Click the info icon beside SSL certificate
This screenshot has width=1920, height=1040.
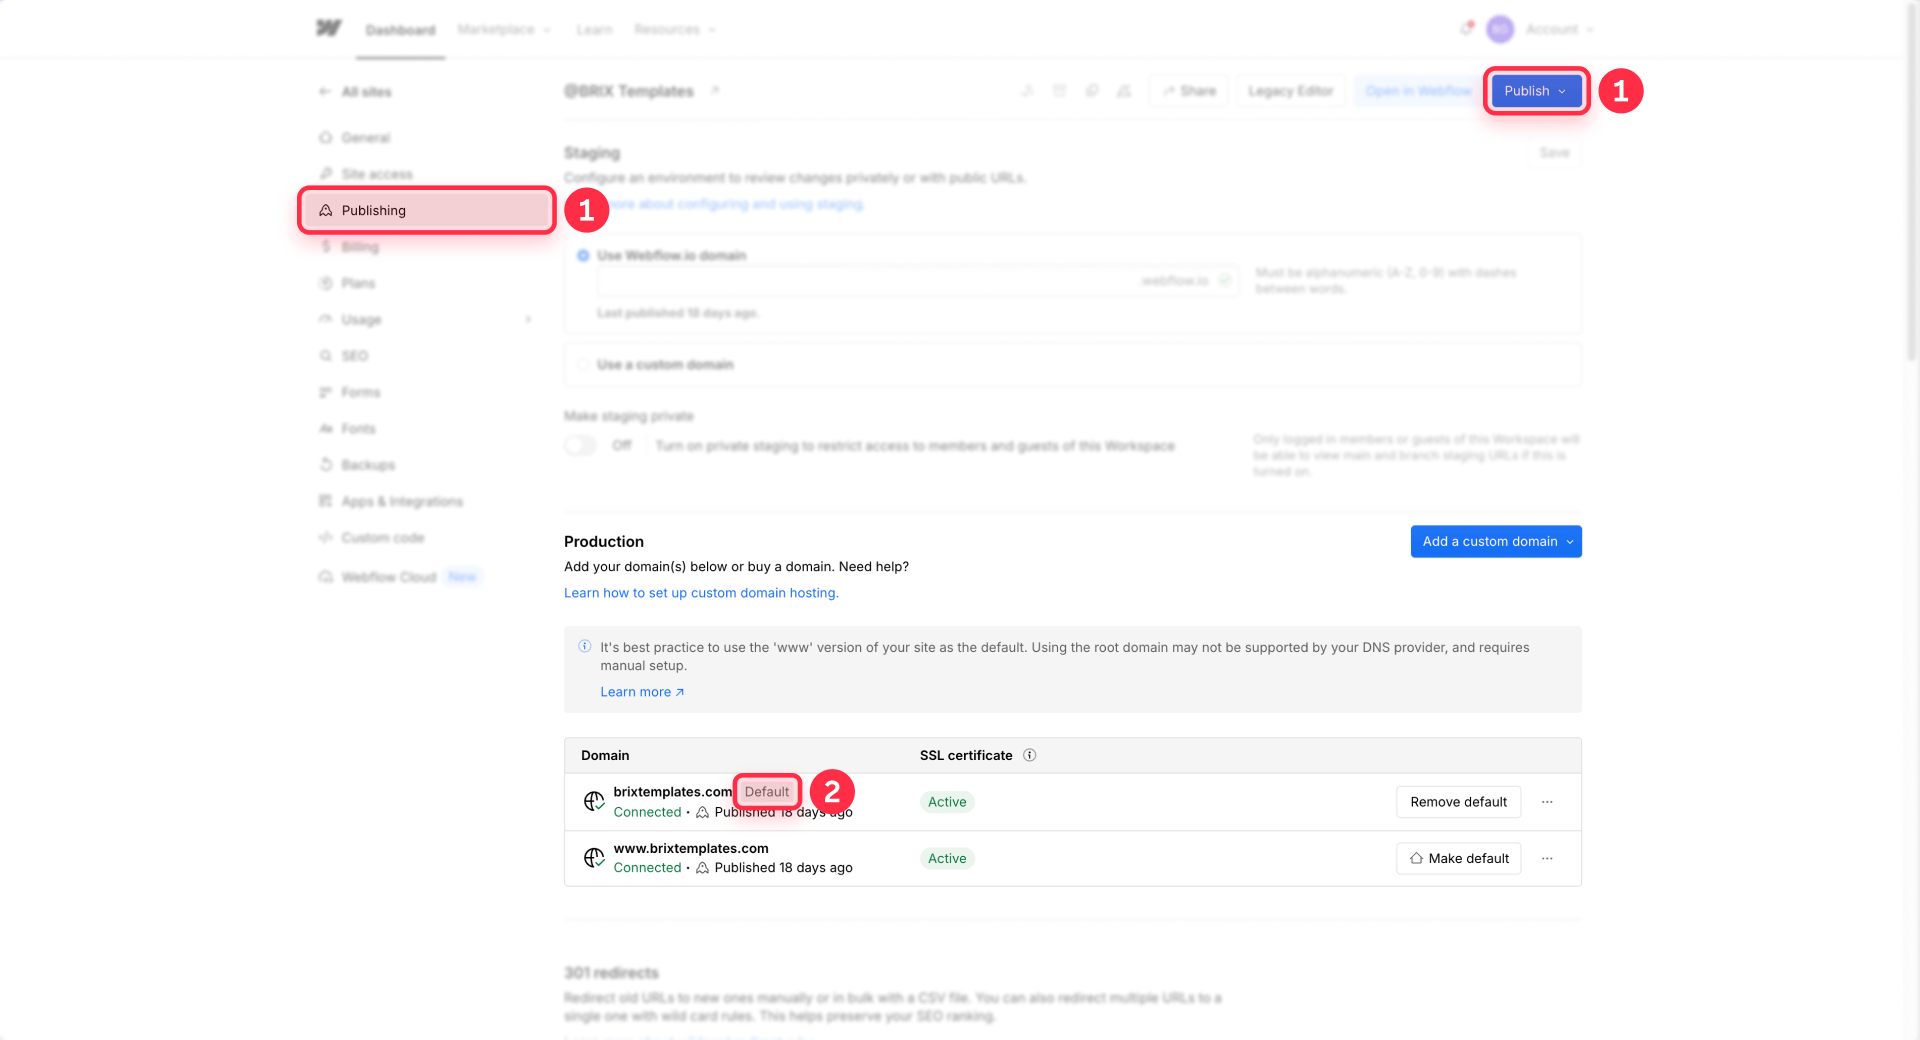click(x=1030, y=755)
